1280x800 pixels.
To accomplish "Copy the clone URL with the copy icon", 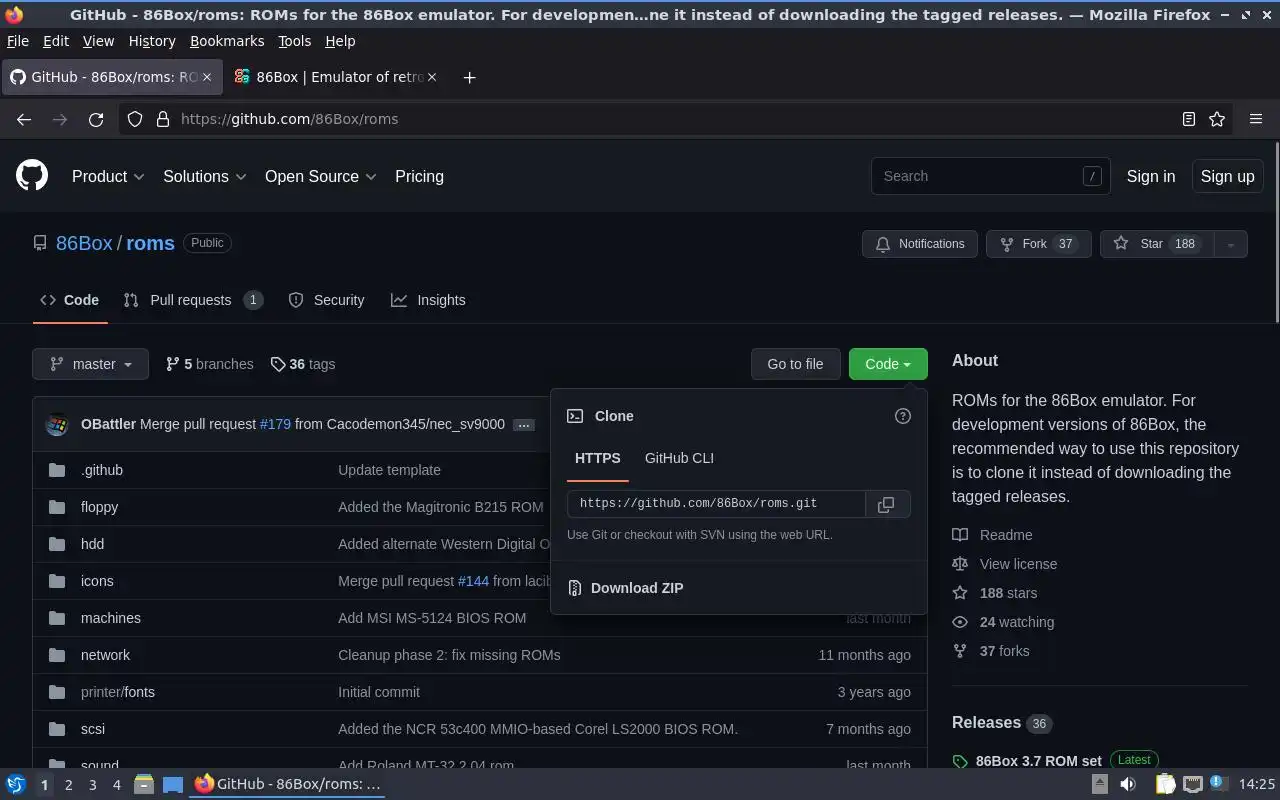I will [886, 505].
